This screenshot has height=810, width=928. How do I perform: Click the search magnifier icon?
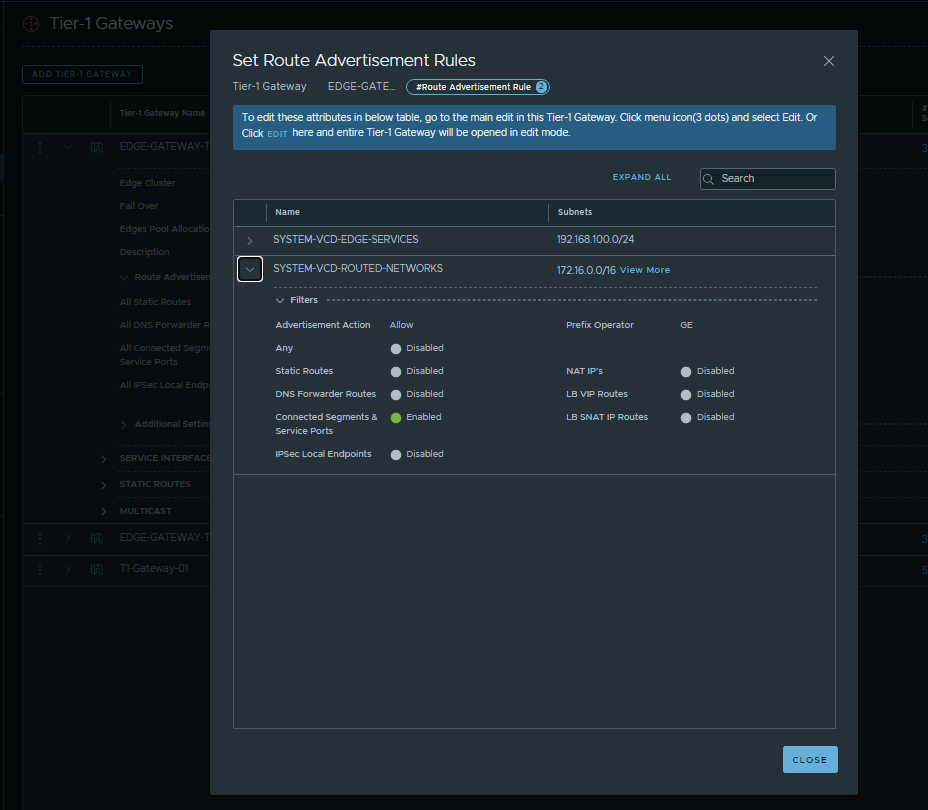click(x=709, y=179)
